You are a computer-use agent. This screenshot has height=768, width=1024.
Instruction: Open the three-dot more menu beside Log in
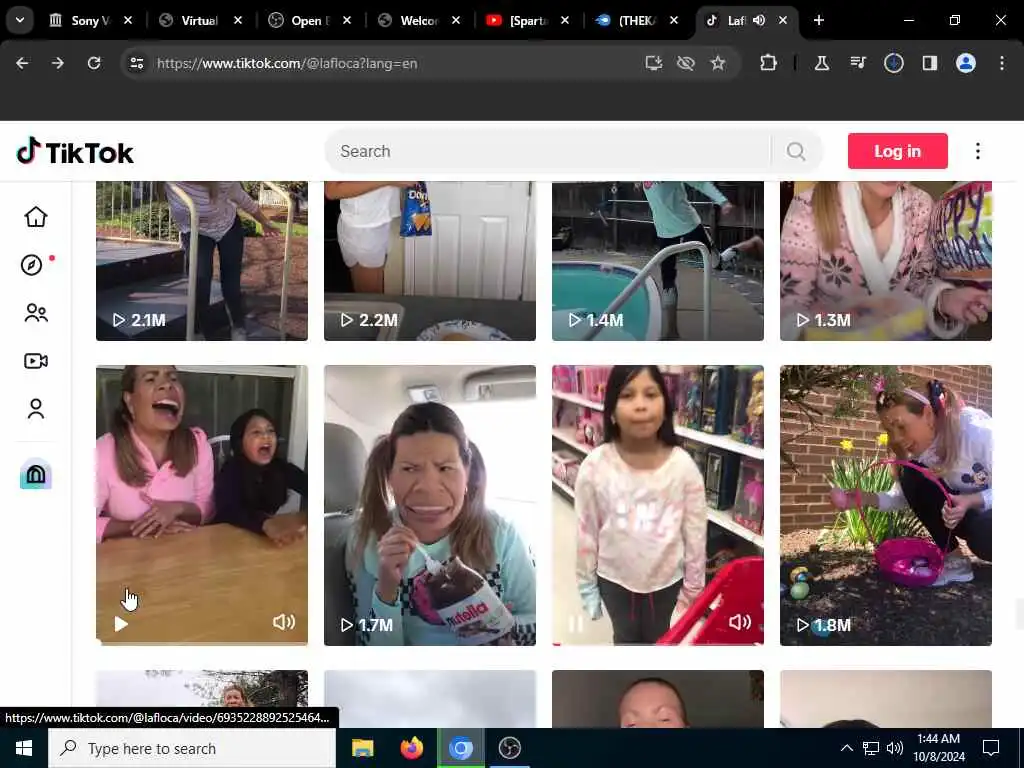click(x=978, y=152)
